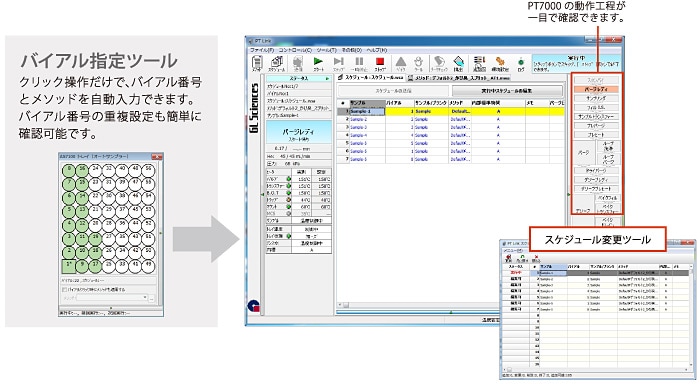The height and width of the screenshot is (384, 700).
Task: Click the log toolbar icon with green dot
Action: coord(521,62)
